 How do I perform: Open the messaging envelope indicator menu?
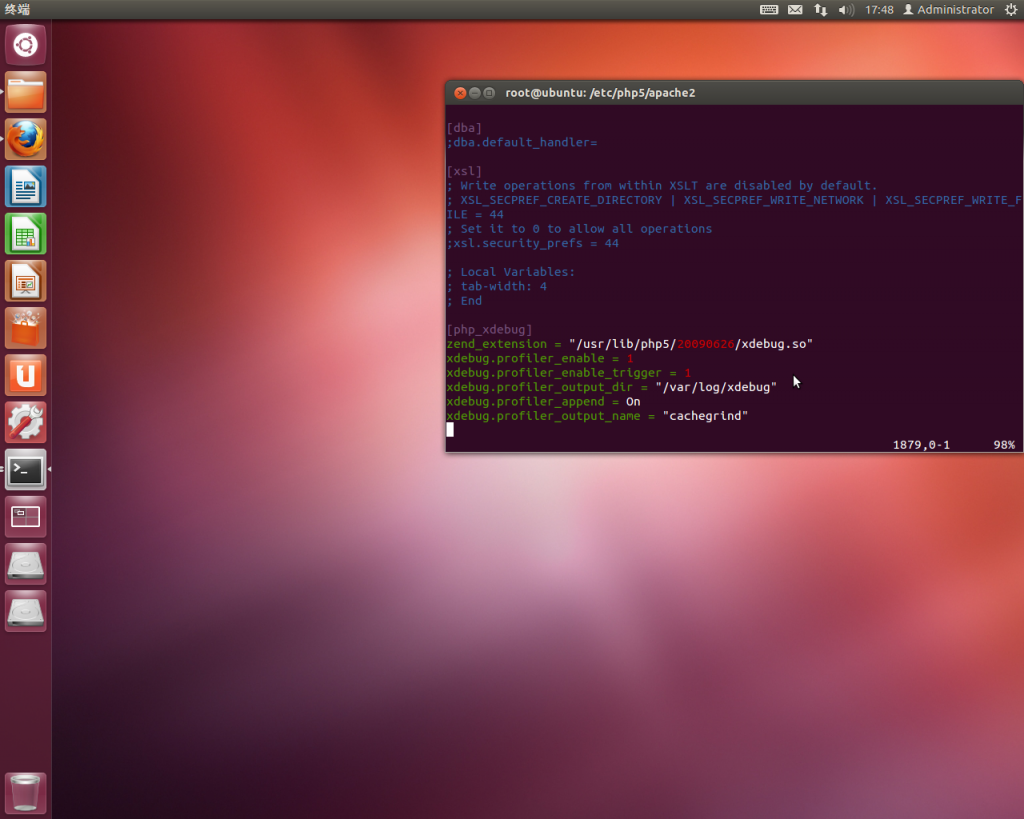[x=795, y=10]
